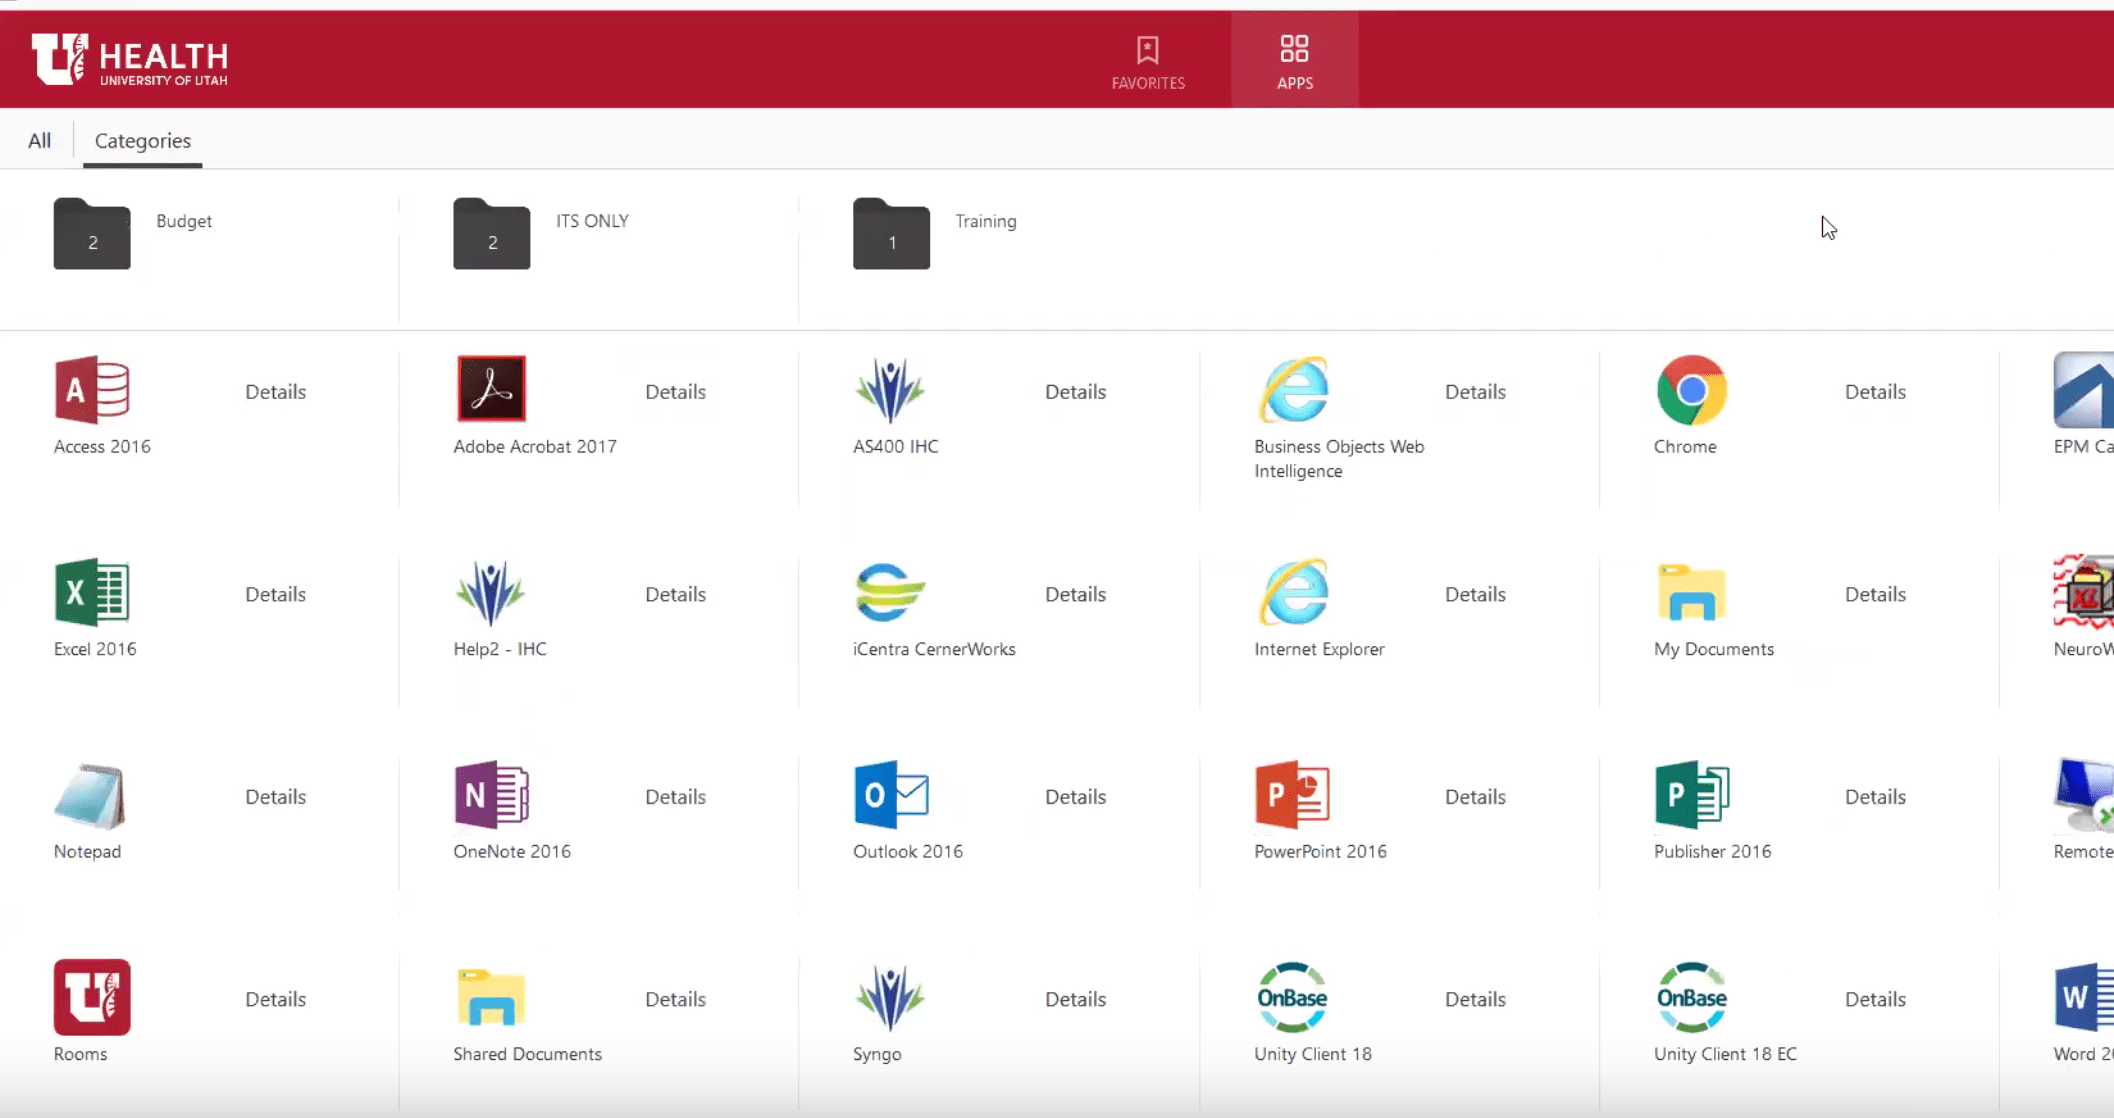The image size is (2114, 1118).
Task: Open Details for Help2 - IHC
Action: 676,595
